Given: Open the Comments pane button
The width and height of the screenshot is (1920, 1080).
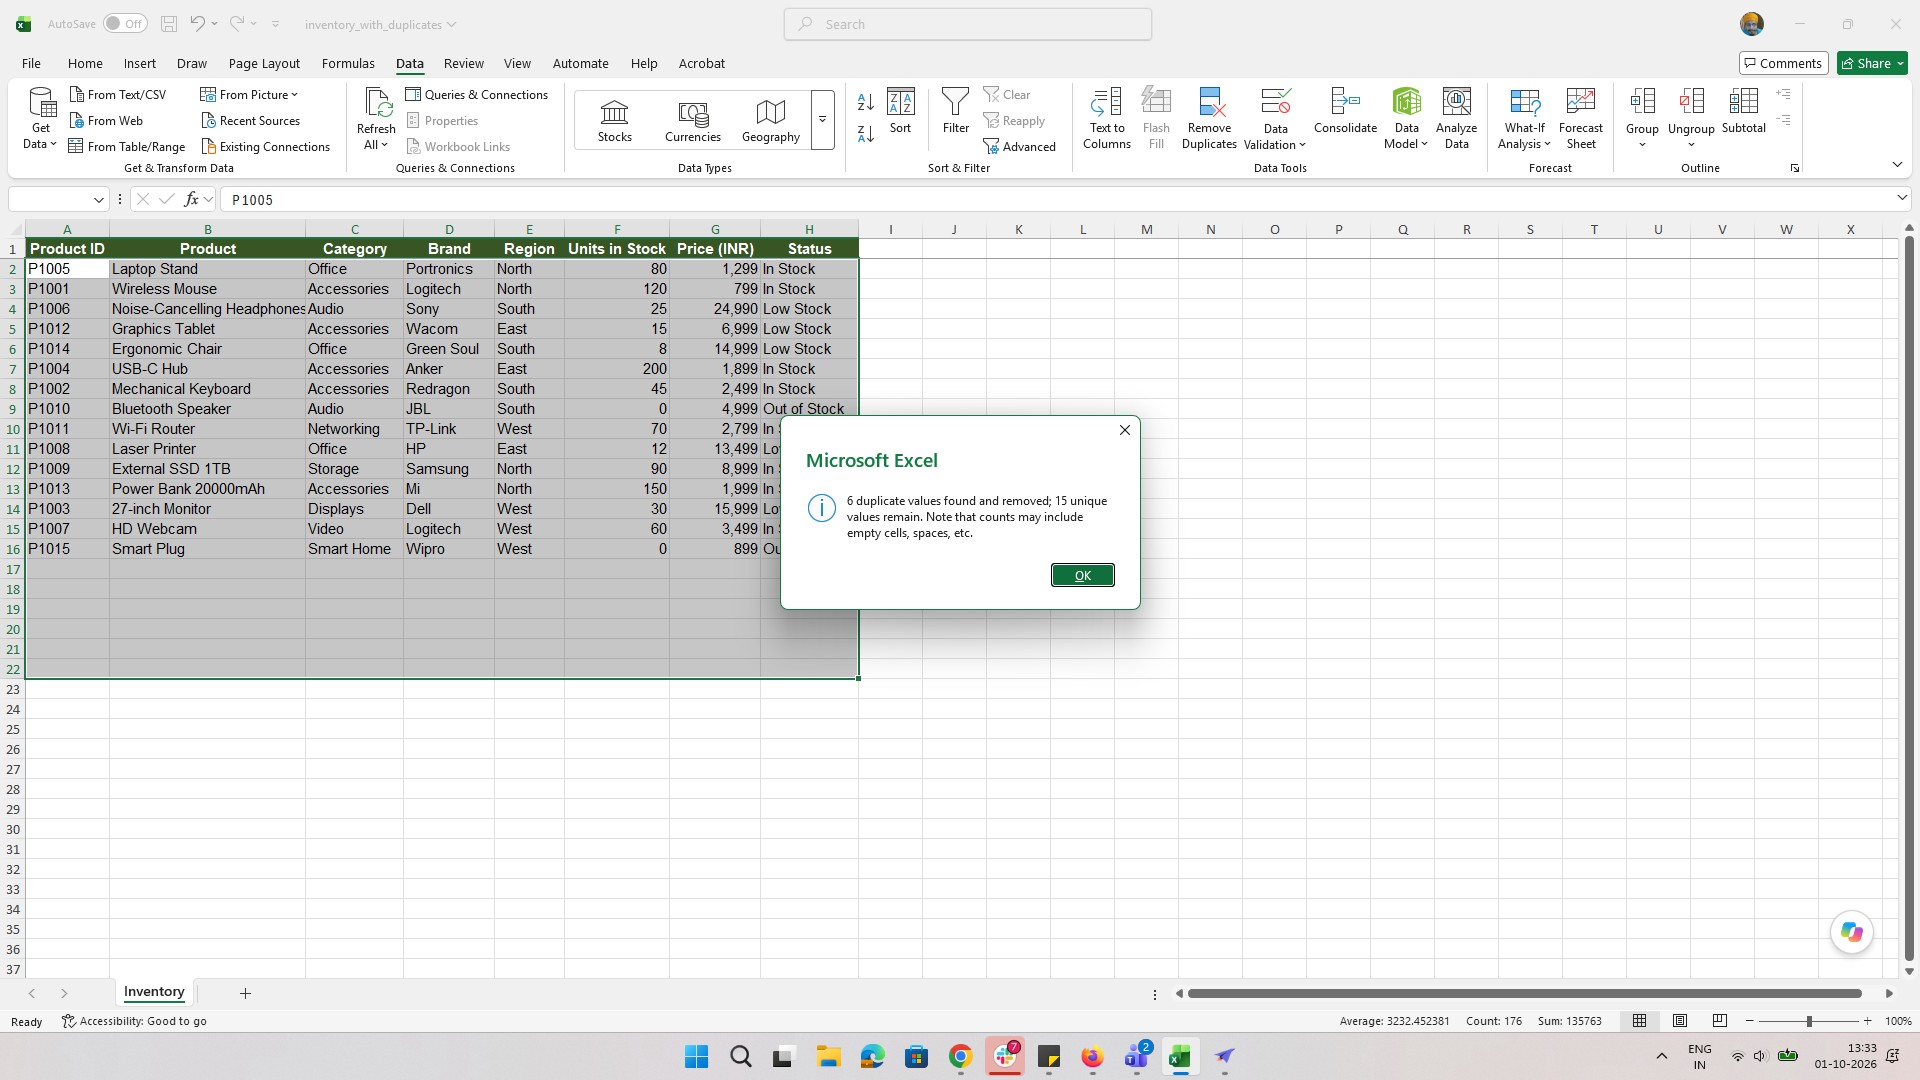Looking at the screenshot, I should click(1783, 63).
